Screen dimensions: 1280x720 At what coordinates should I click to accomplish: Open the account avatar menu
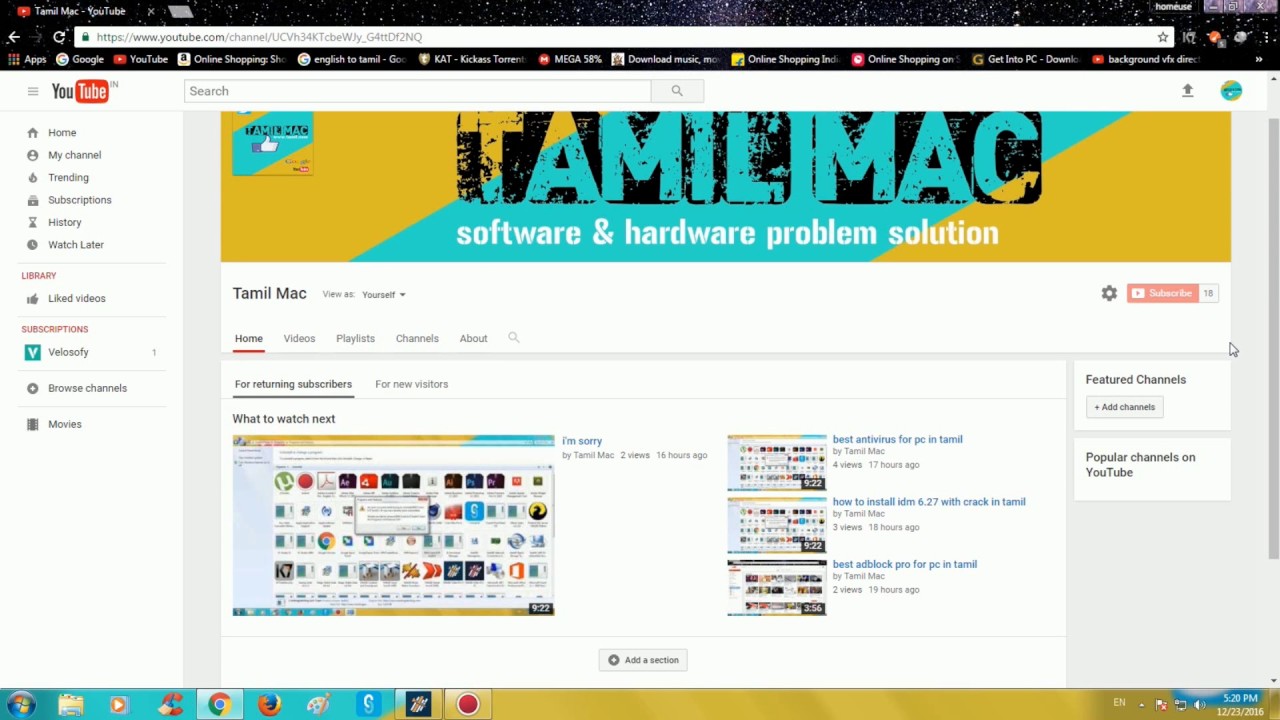point(1231,91)
